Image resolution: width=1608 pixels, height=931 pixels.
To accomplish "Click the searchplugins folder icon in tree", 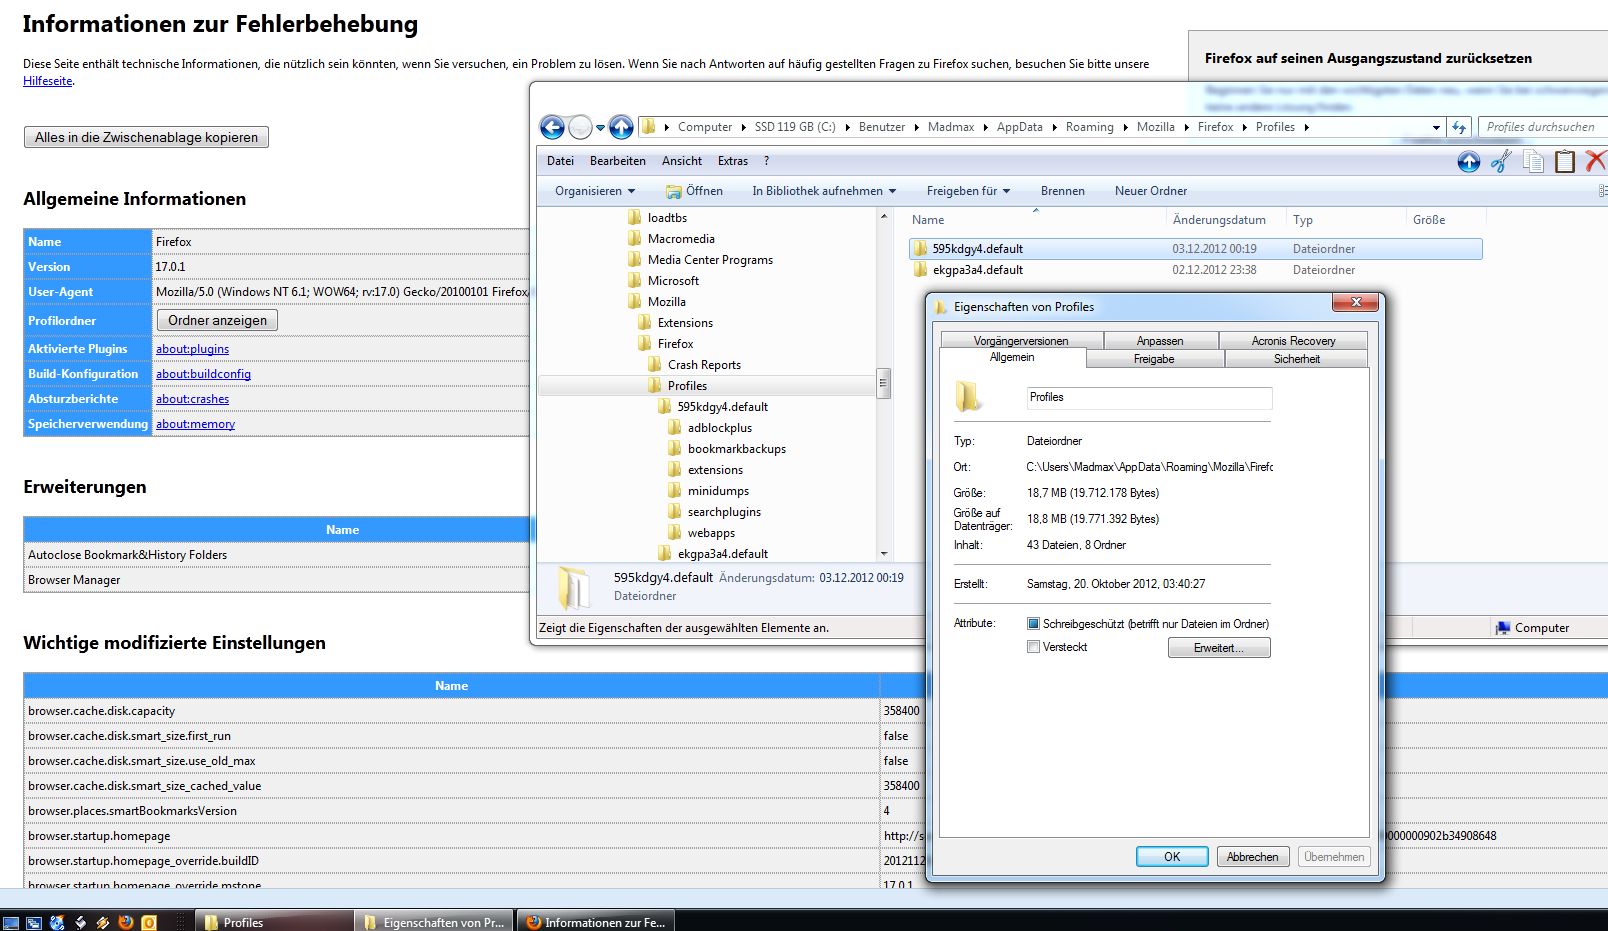I will tap(675, 512).
